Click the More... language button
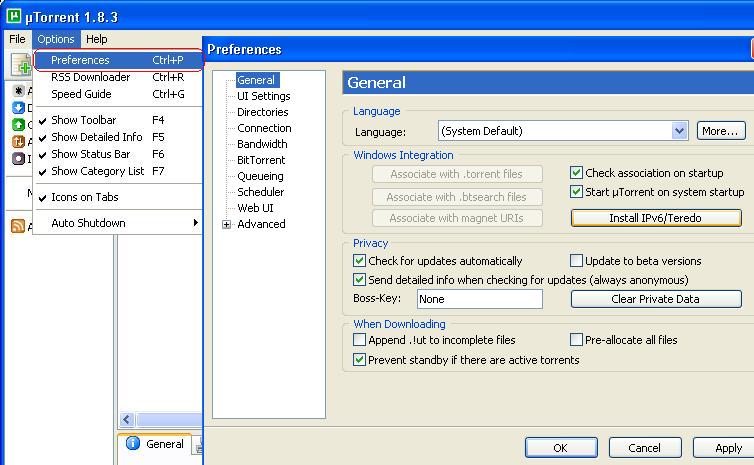 point(721,131)
